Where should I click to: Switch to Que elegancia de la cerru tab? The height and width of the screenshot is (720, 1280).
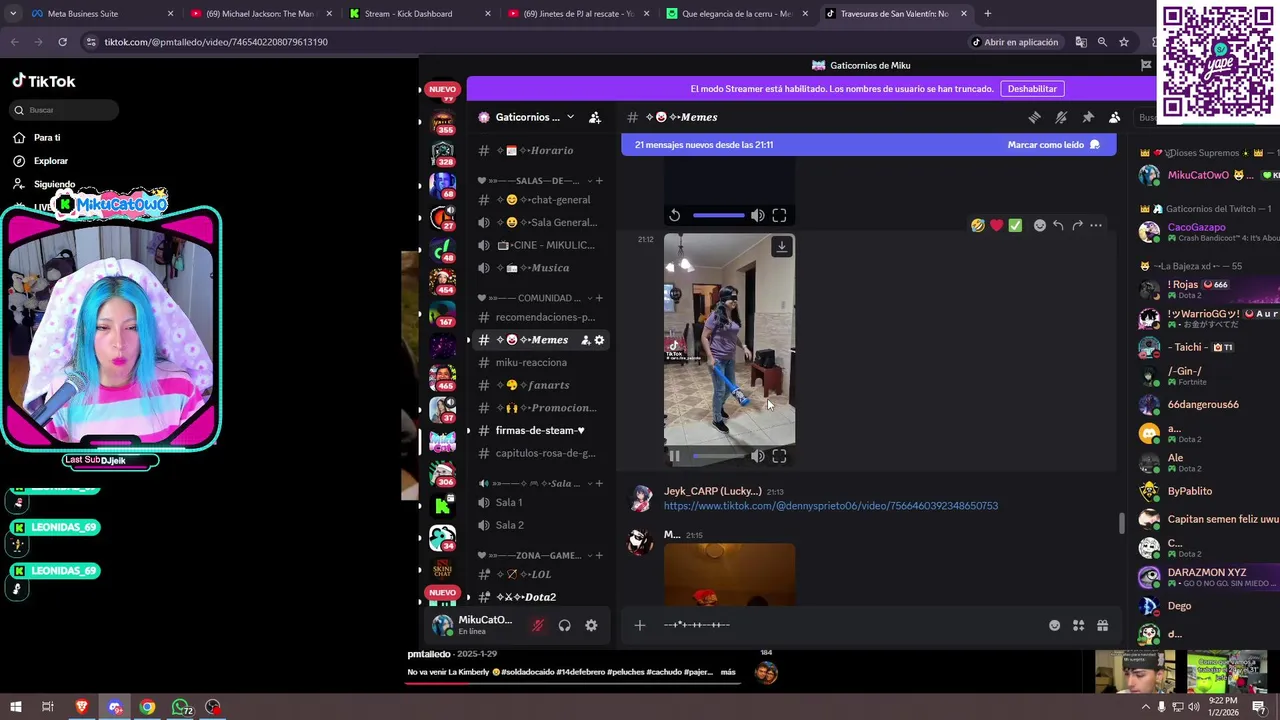pyautogui.click(x=737, y=14)
